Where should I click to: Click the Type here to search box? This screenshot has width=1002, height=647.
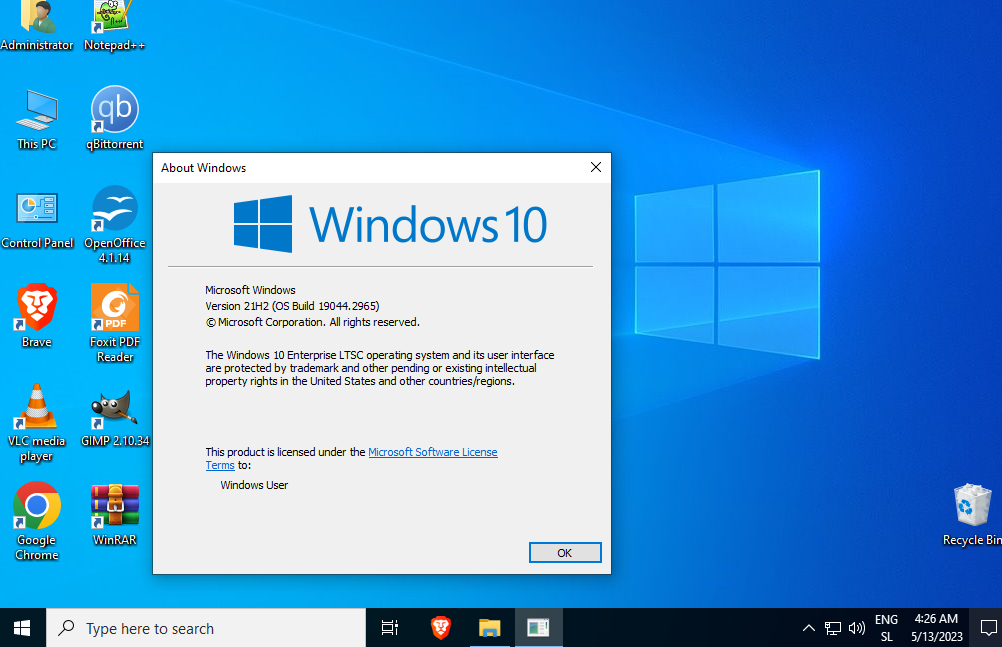pos(206,628)
